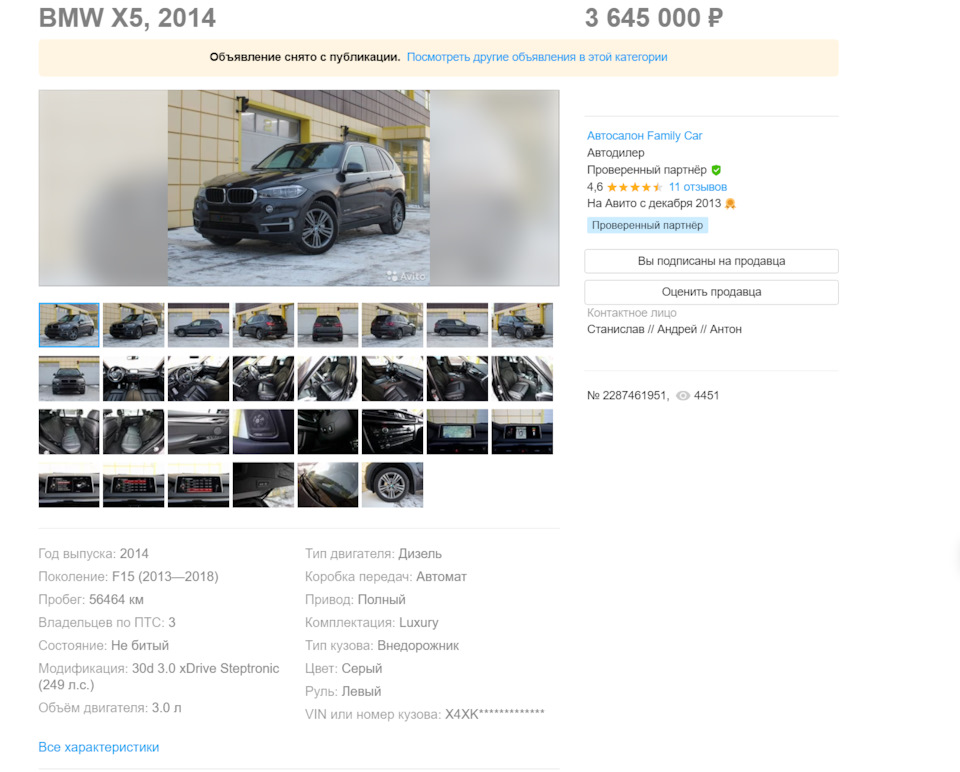Screen dimensions: 960x772
Task: Select the rear seats interior thumbnail
Action: tap(69, 432)
